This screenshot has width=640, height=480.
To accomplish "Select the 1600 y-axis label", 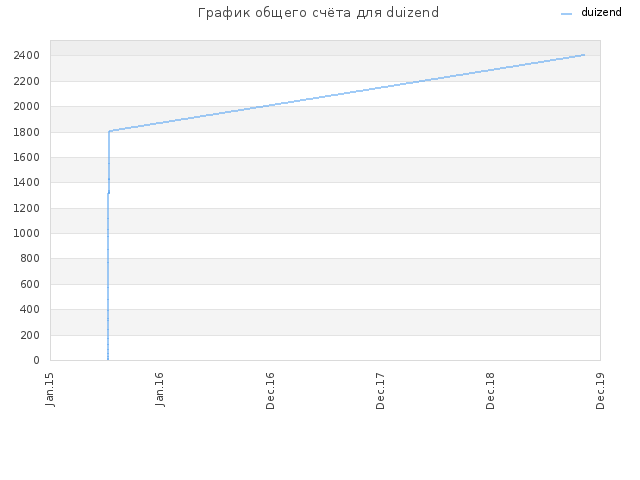I will pos(27,157).
